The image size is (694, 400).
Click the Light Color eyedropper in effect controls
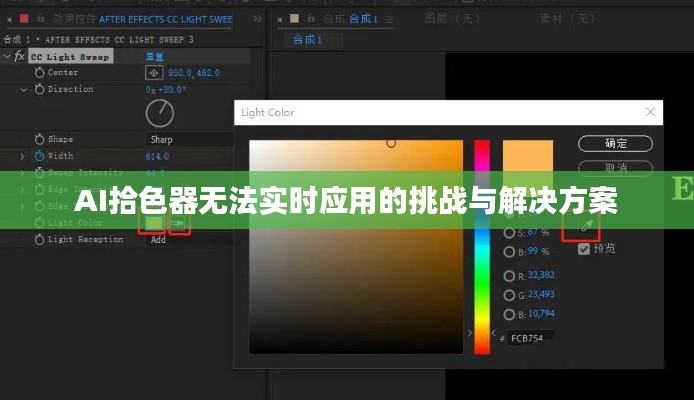click(179, 223)
